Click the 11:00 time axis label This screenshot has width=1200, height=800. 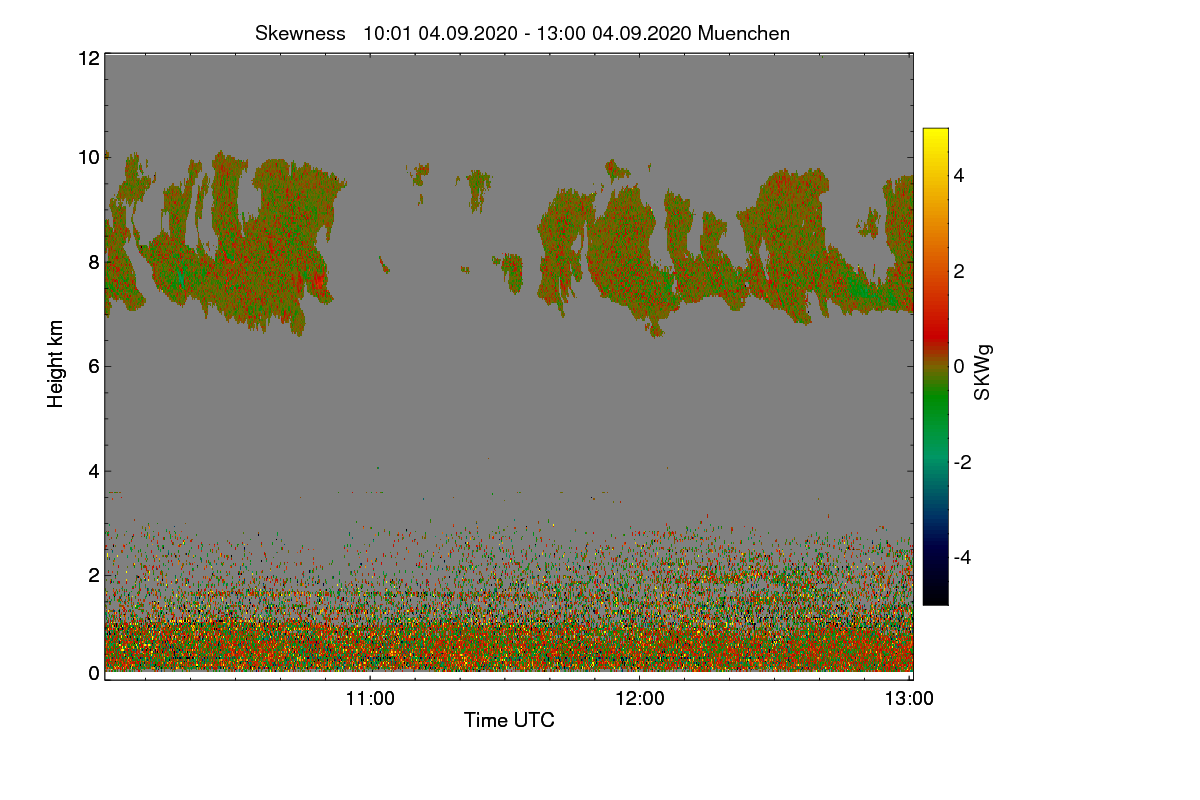[x=370, y=699]
